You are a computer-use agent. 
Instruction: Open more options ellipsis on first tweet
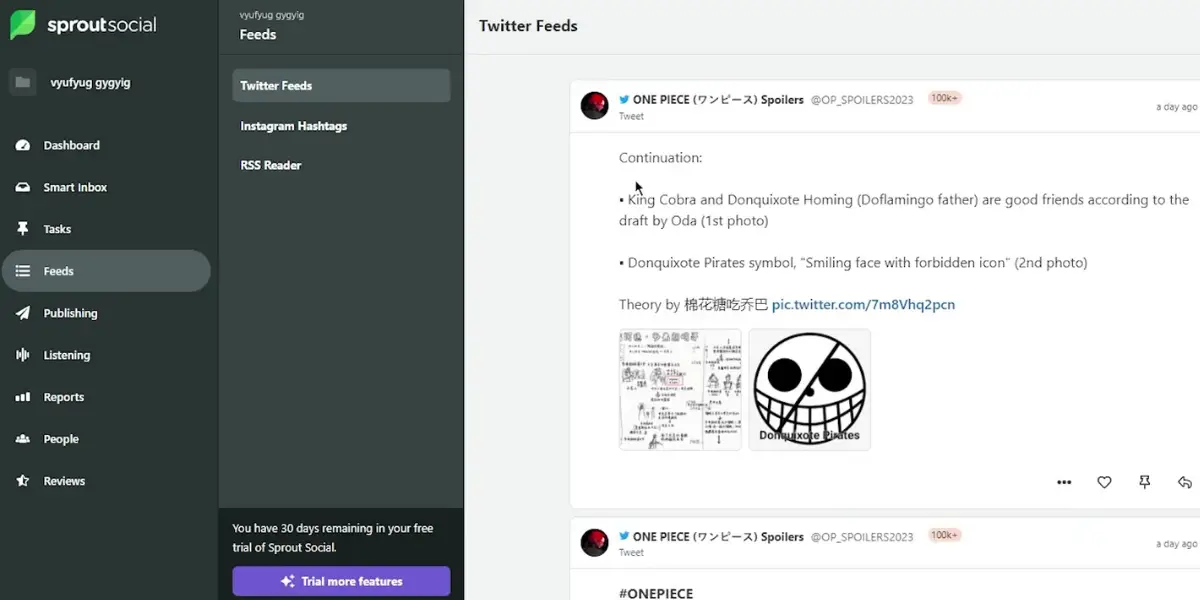[1064, 483]
